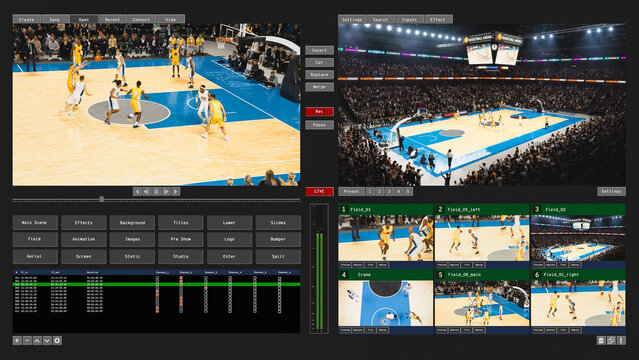This screenshot has width=639, height=360.
Task: Step one frame backward in preview player
Action: click(146, 191)
